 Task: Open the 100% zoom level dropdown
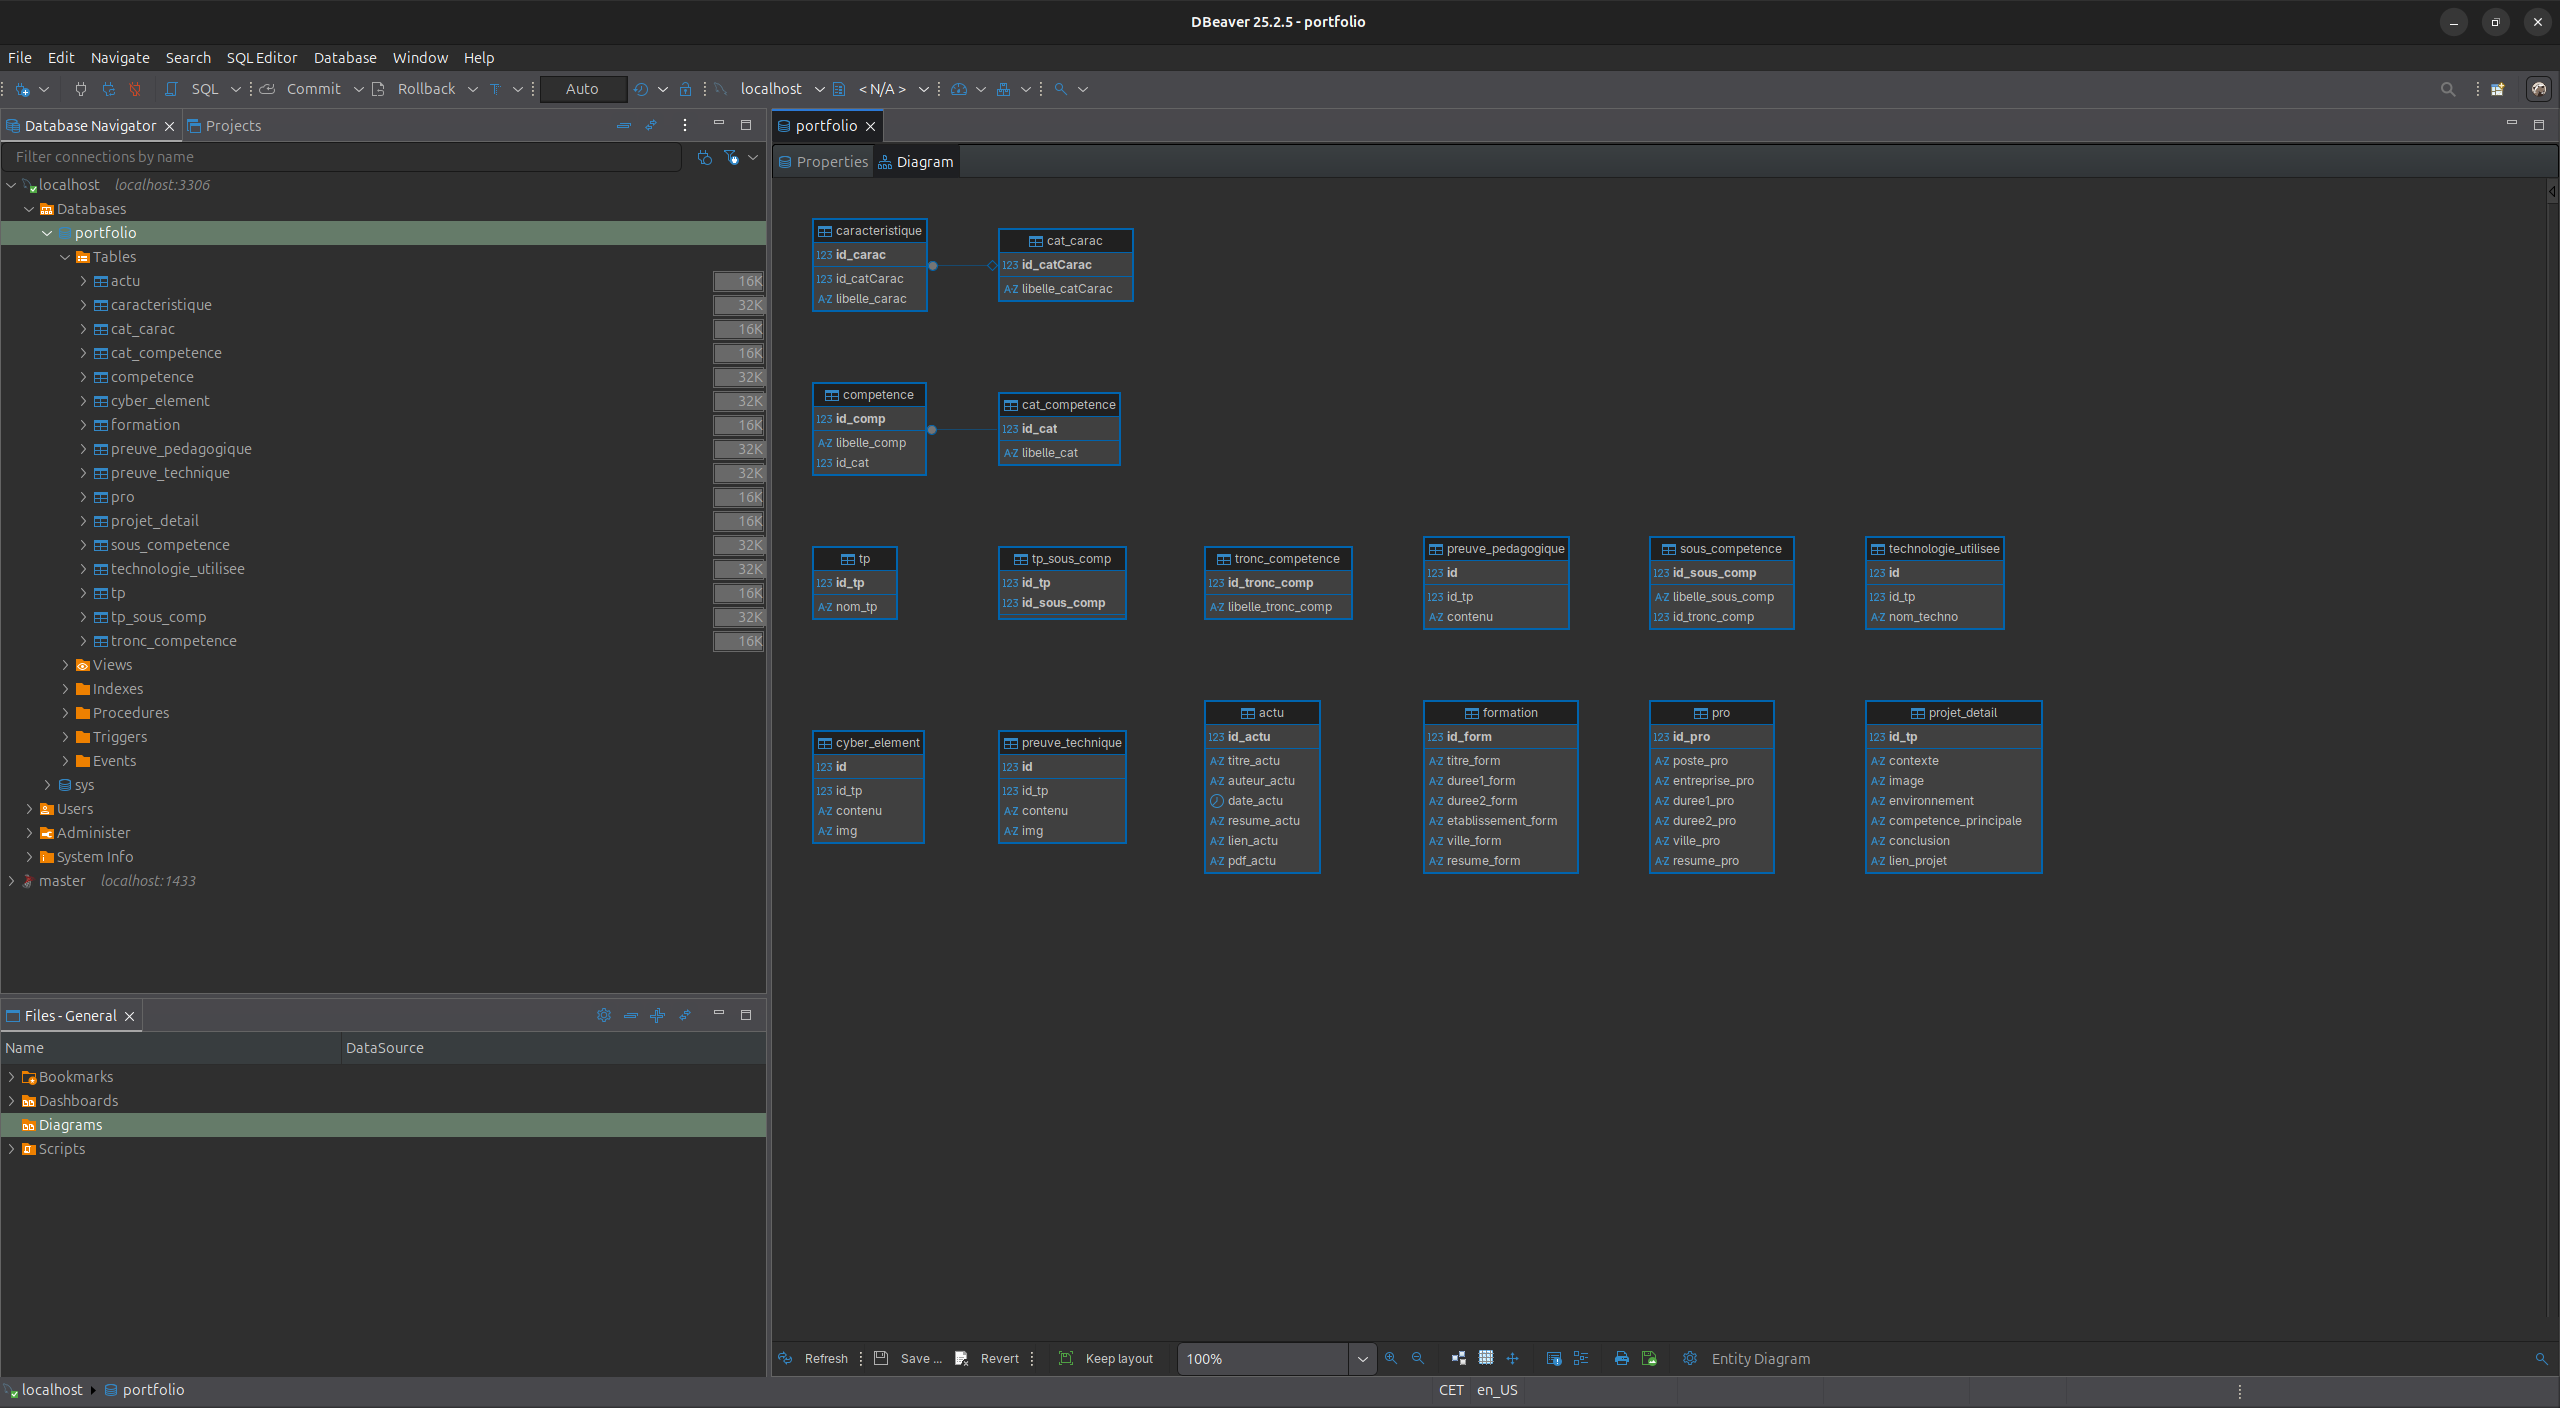[x=1361, y=1358]
